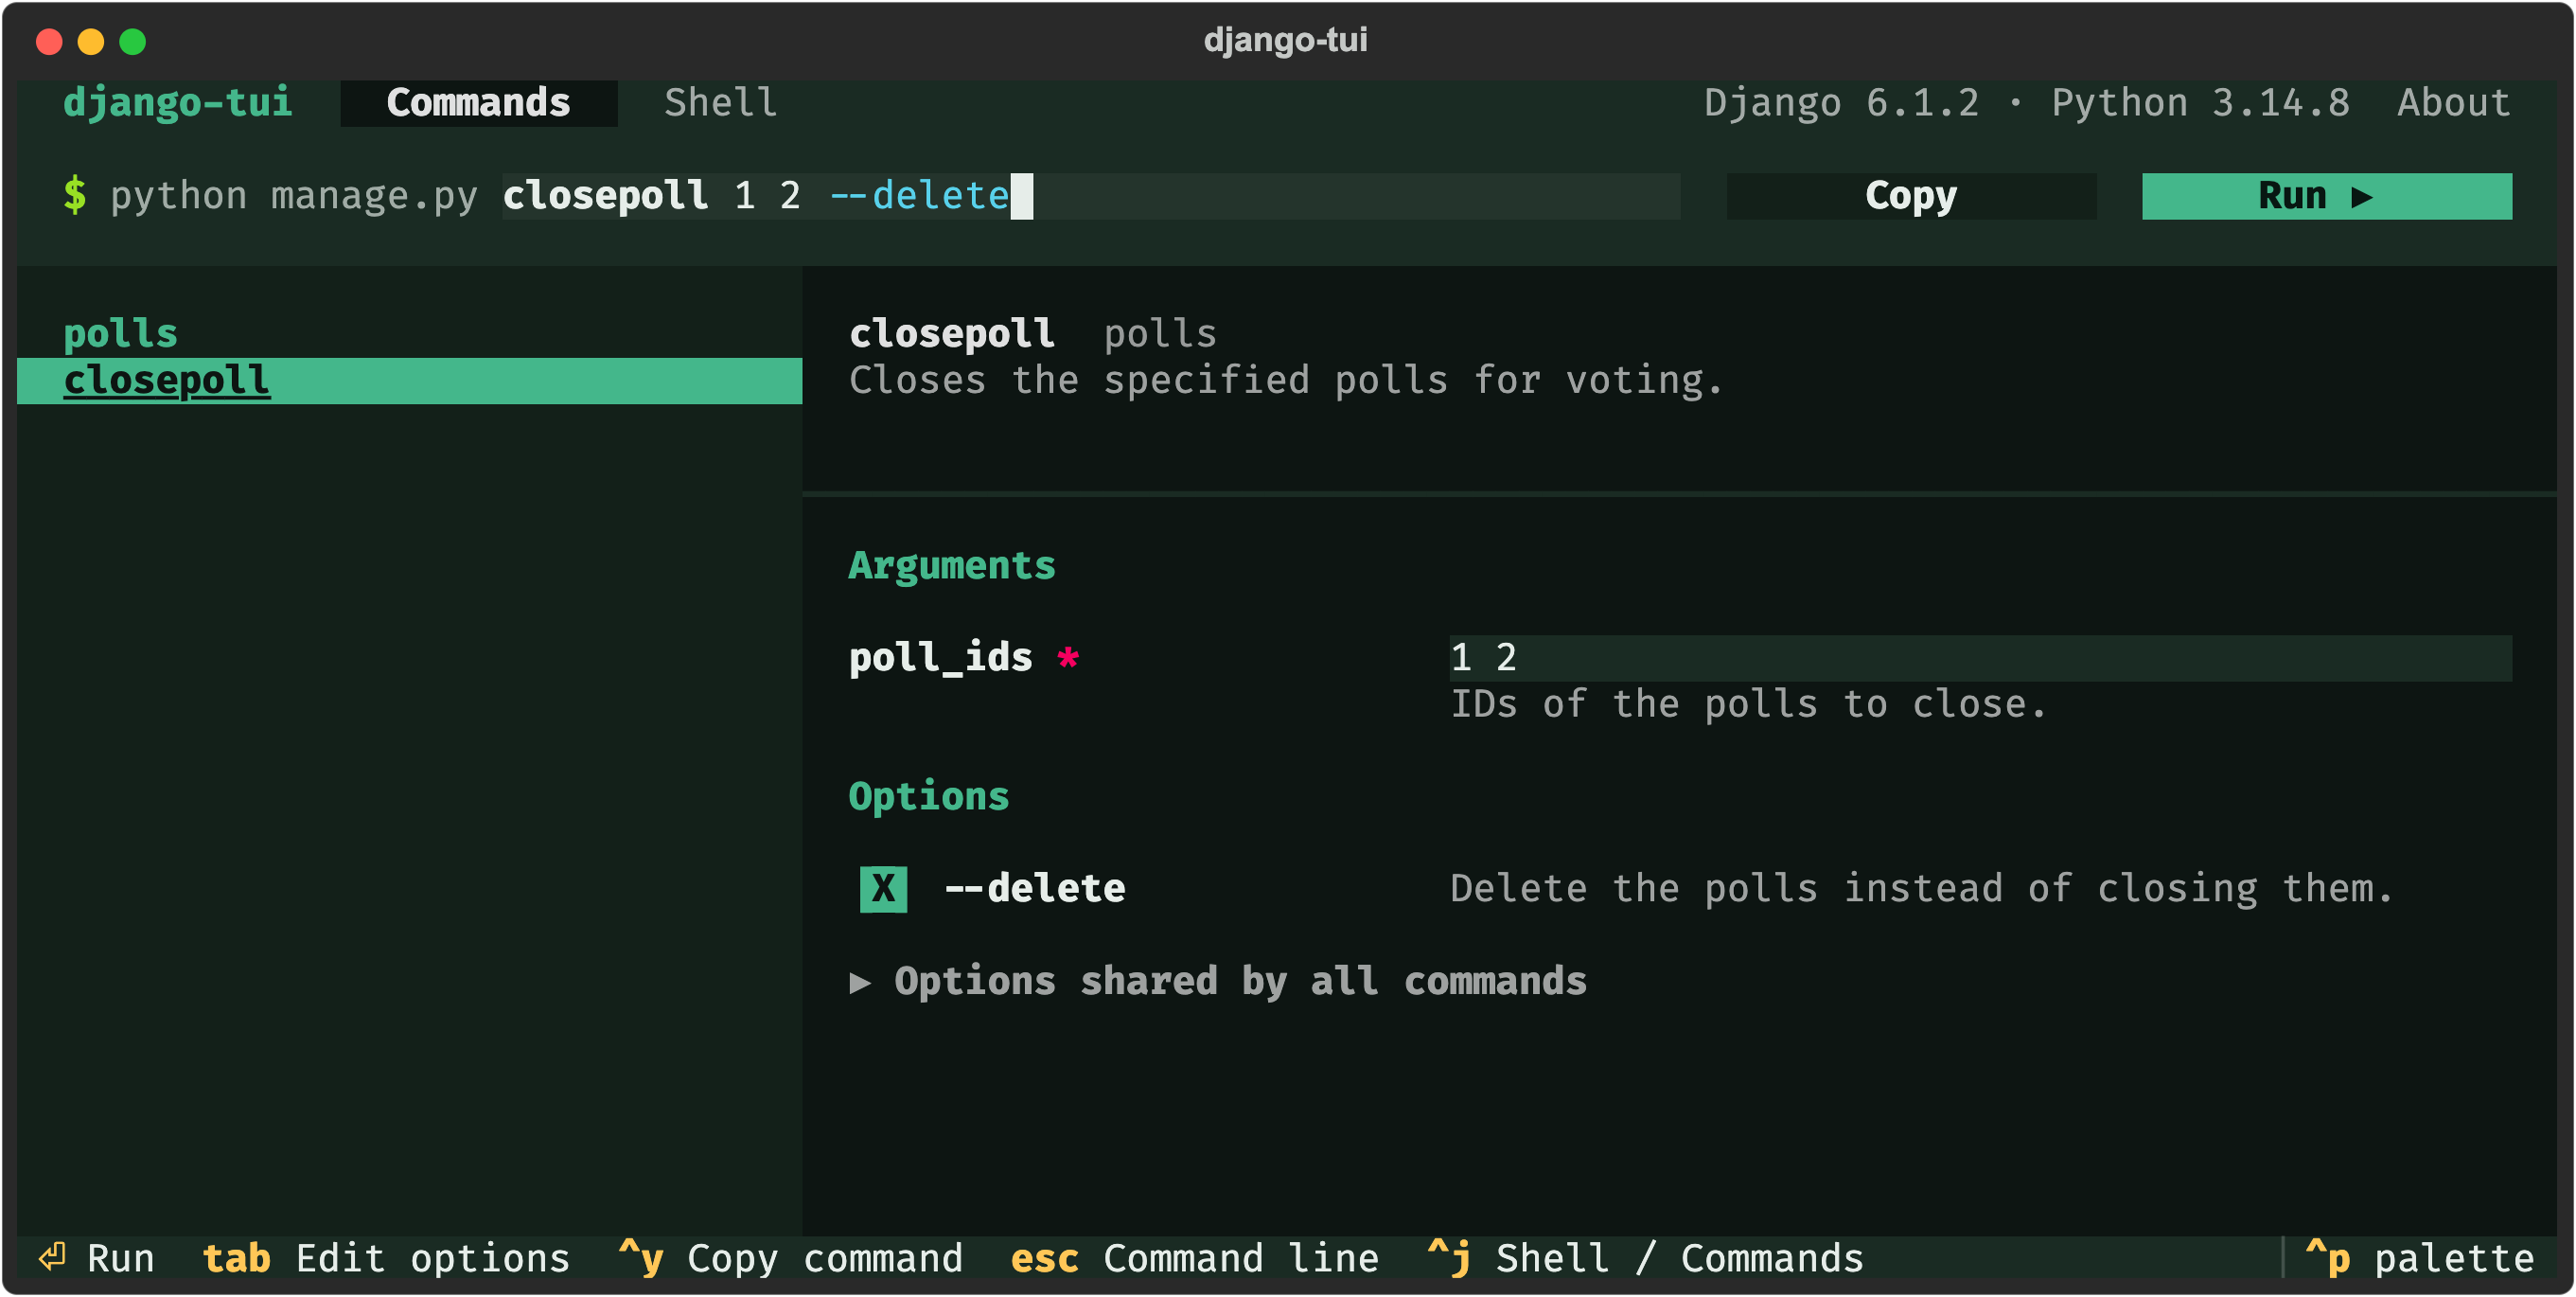The image size is (2576, 1297).
Task: Uncheck the --delete option checkbox
Action: [883, 889]
